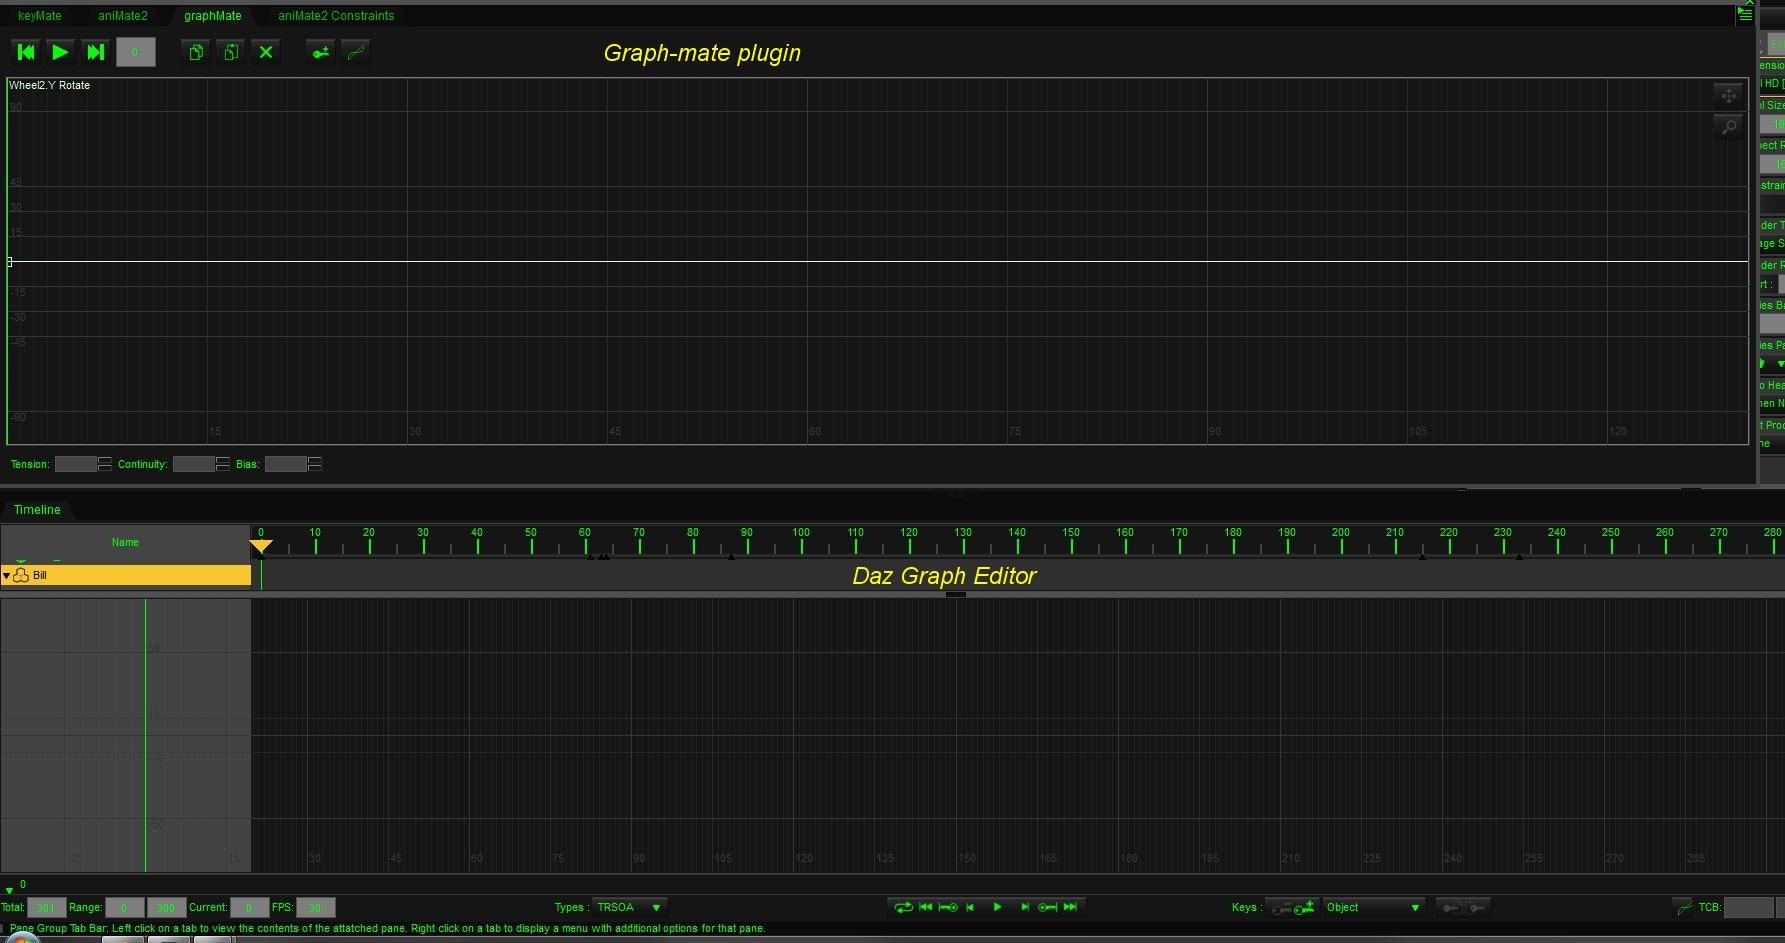Select the Bill object in timeline list
The width and height of the screenshot is (1785, 943).
click(126, 575)
